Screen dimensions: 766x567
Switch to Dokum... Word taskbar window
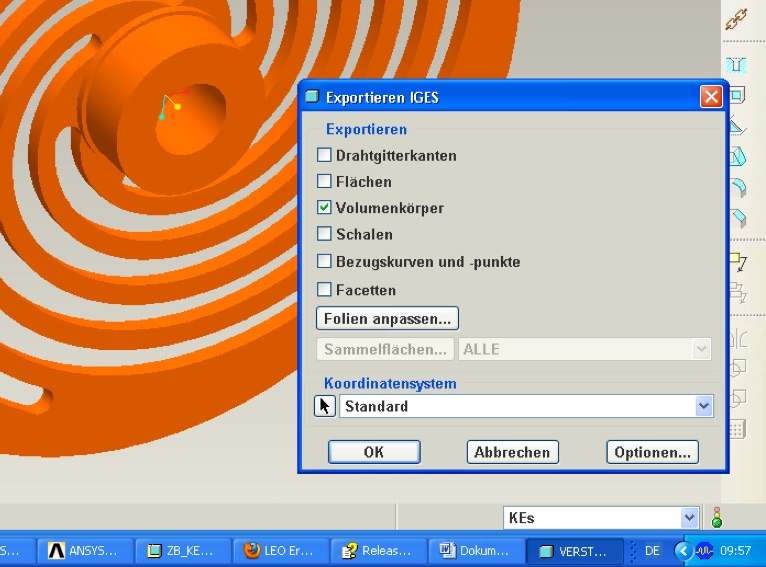click(x=476, y=551)
